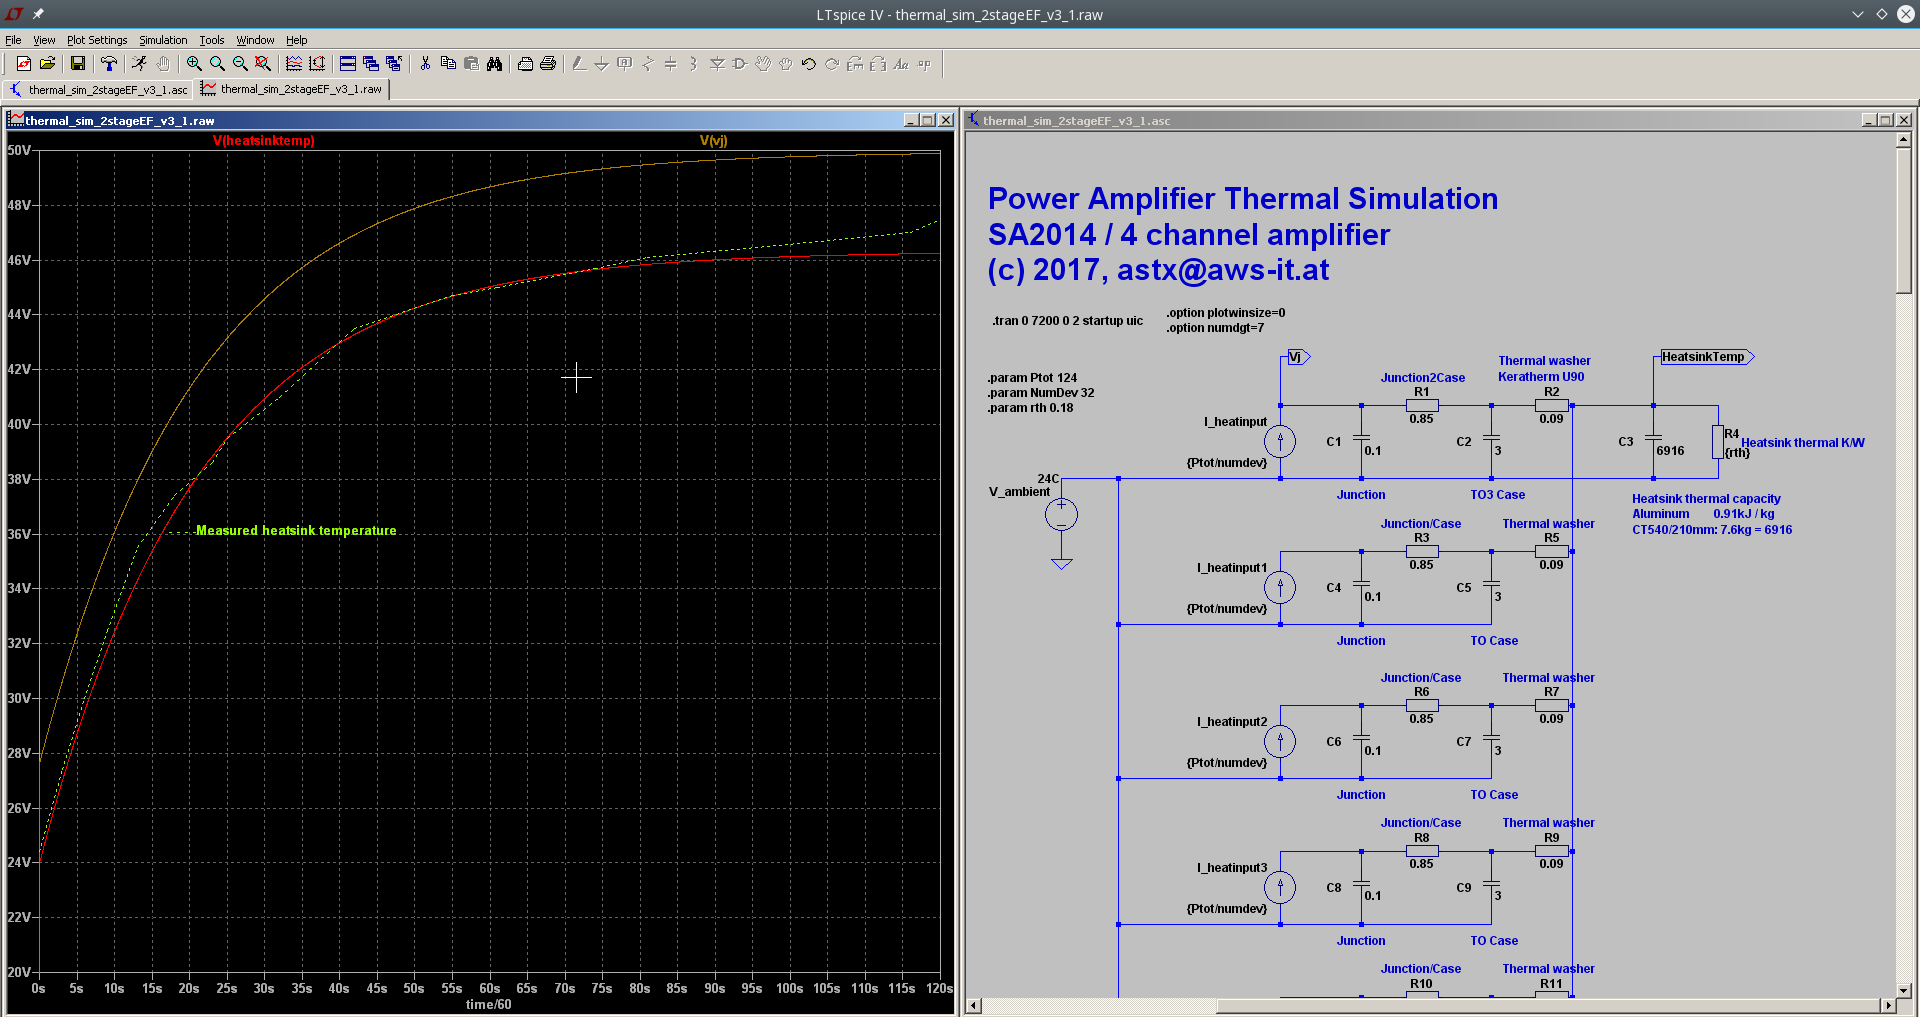Switch to thermal_sim_2stageEF_v3_1.asc tab
This screenshot has width=1920, height=1017.
click(98, 90)
